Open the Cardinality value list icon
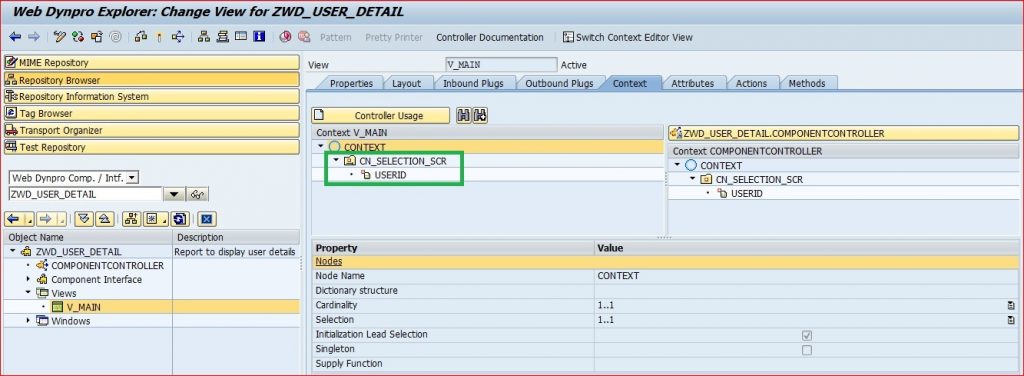The height and width of the screenshot is (376, 1024). (x=1011, y=306)
